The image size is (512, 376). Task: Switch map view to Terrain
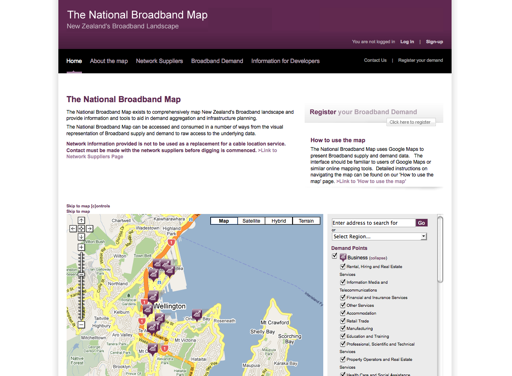click(306, 221)
